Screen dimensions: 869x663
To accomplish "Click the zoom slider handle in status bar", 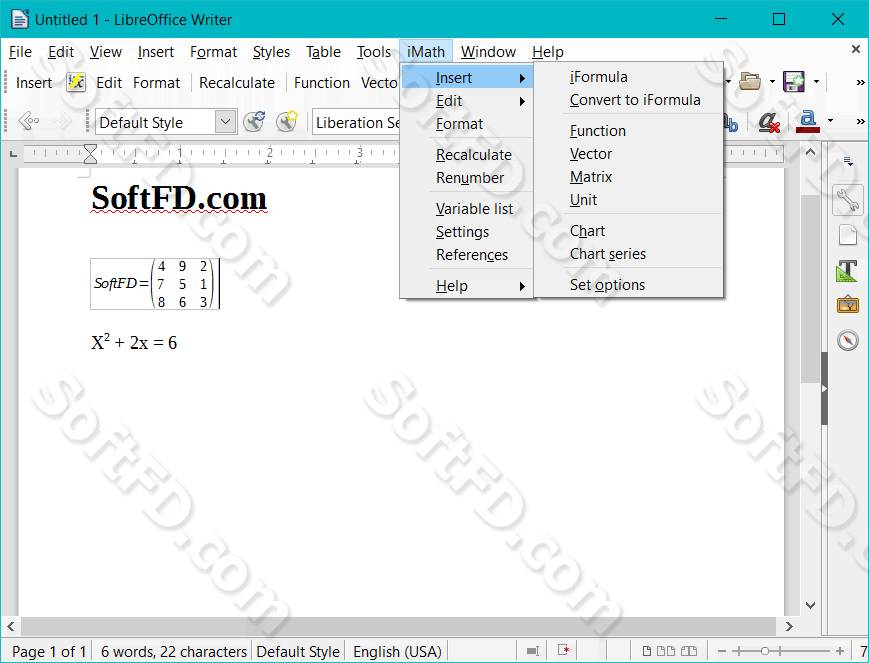I will pos(764,651).
